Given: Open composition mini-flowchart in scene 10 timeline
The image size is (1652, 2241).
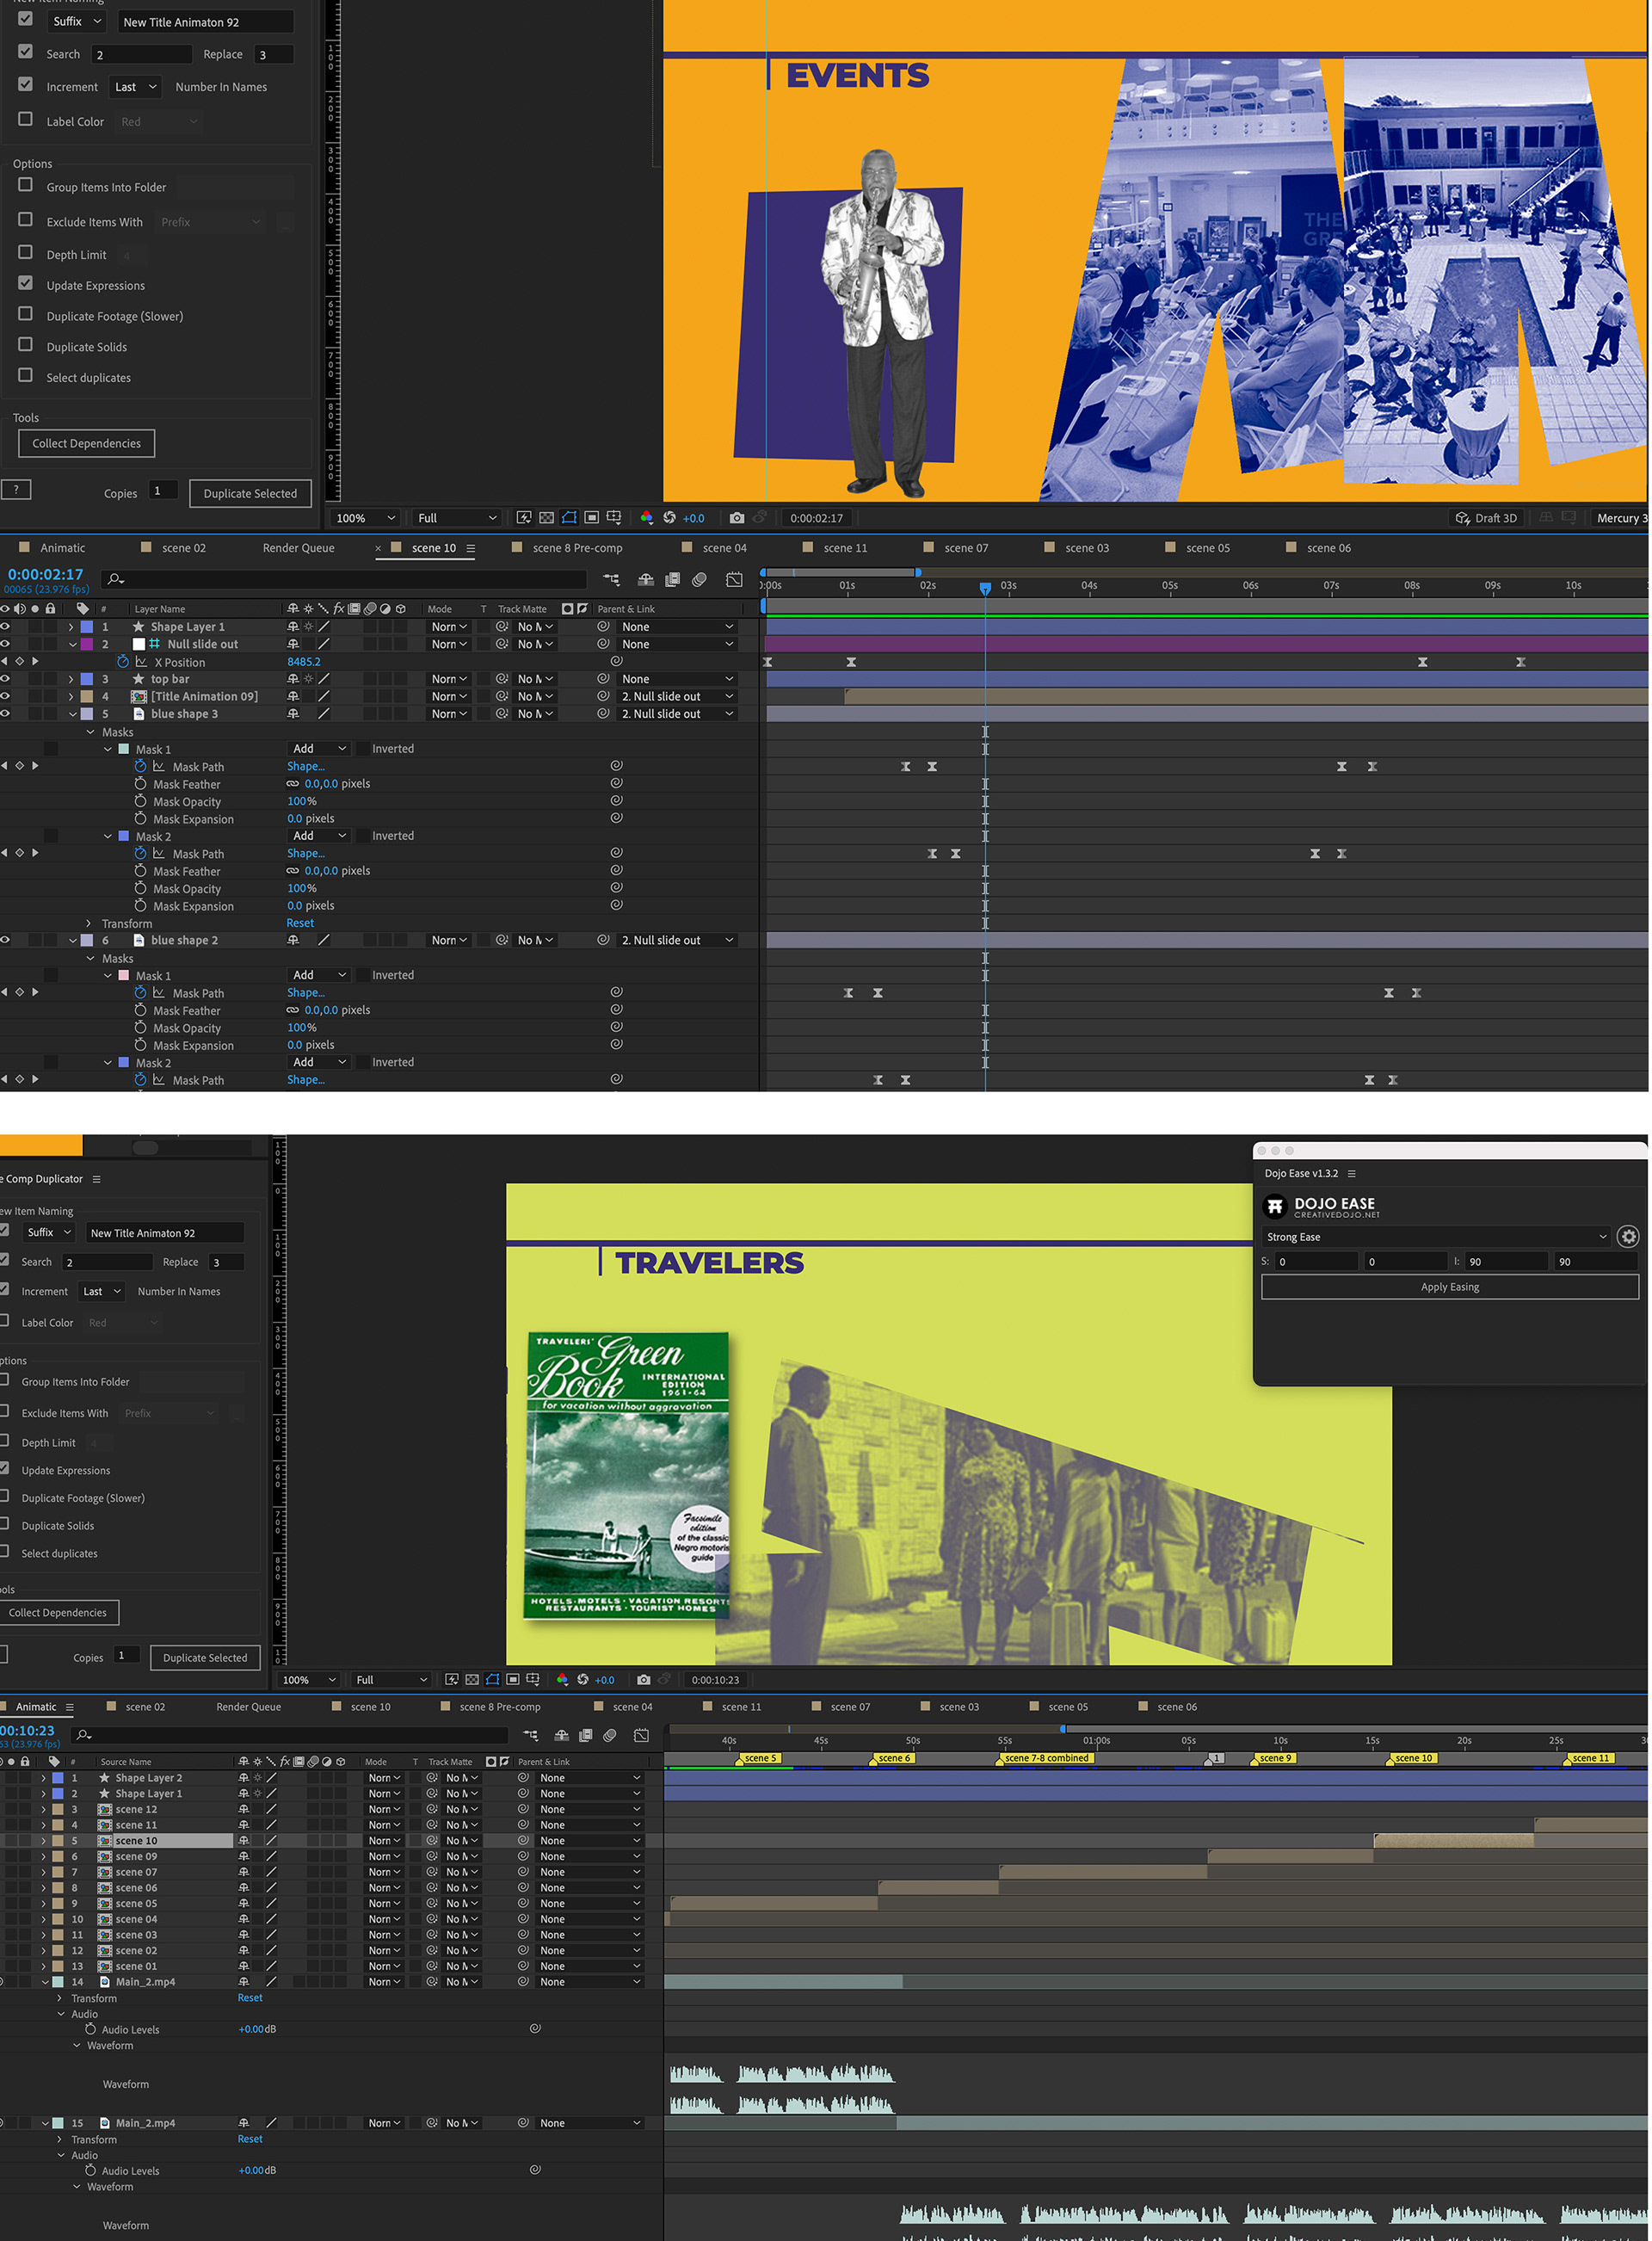Looking at the screenshot, I should pyautogui.click(x=611, y=579).
